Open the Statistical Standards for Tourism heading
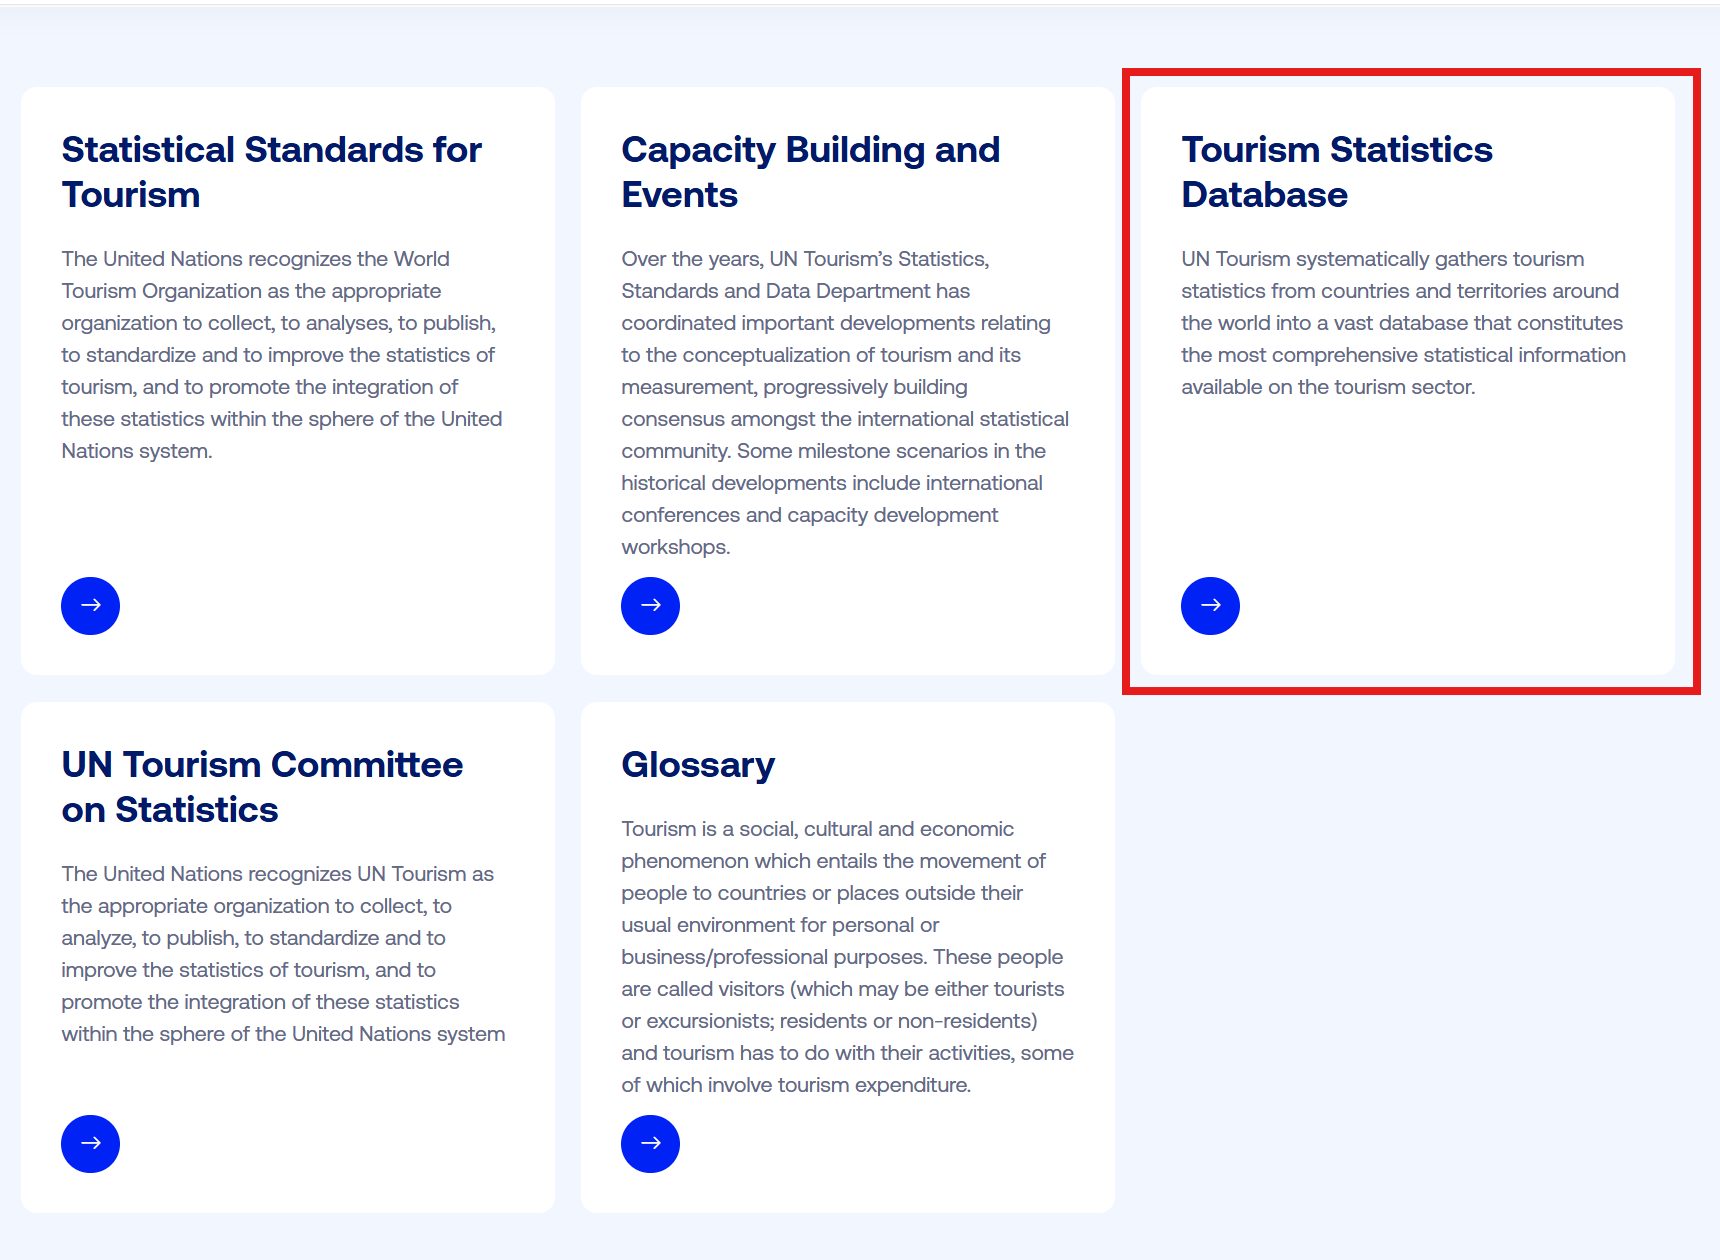The width and height of the screenshot is (1720, 1260). coord(271,172)
